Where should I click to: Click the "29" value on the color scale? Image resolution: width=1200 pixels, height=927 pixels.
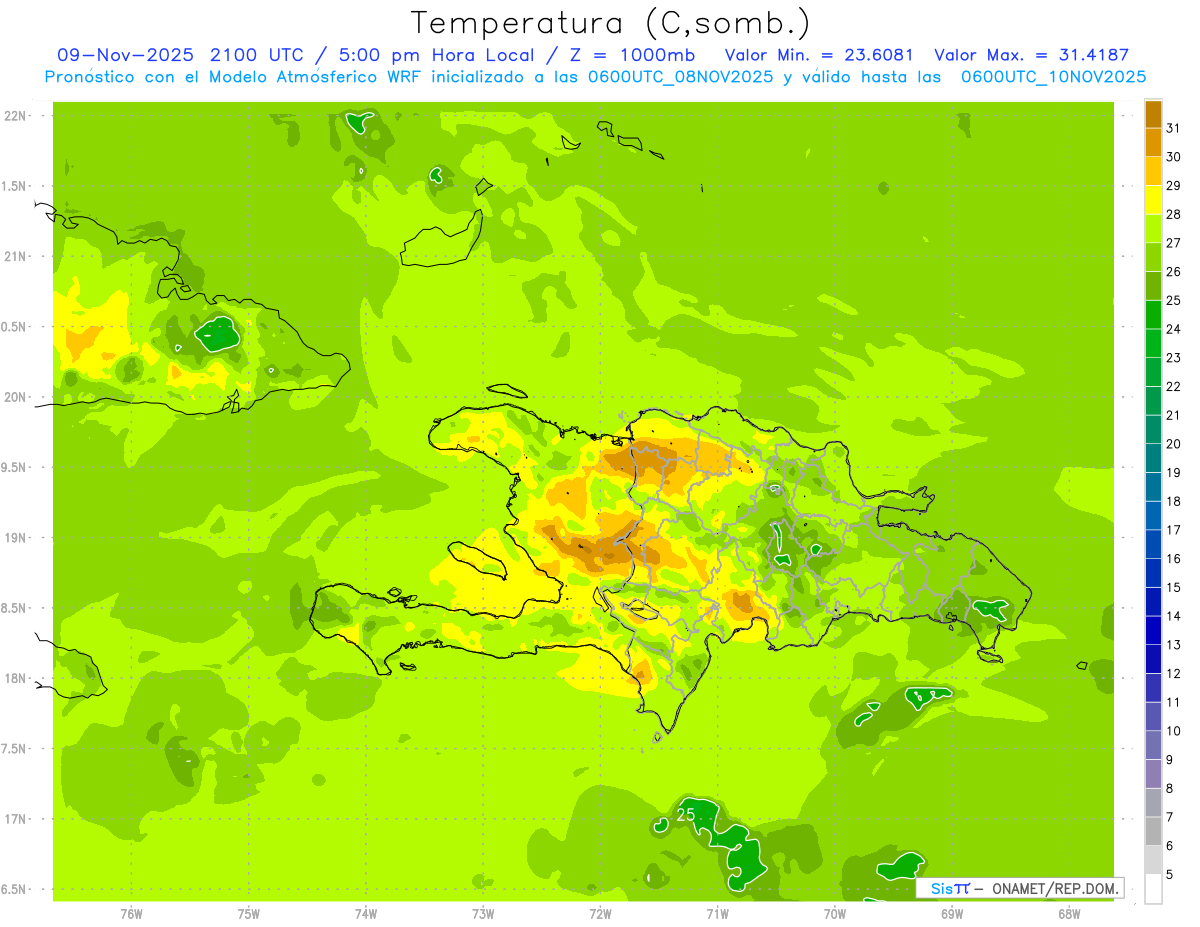pos(1174,186)
